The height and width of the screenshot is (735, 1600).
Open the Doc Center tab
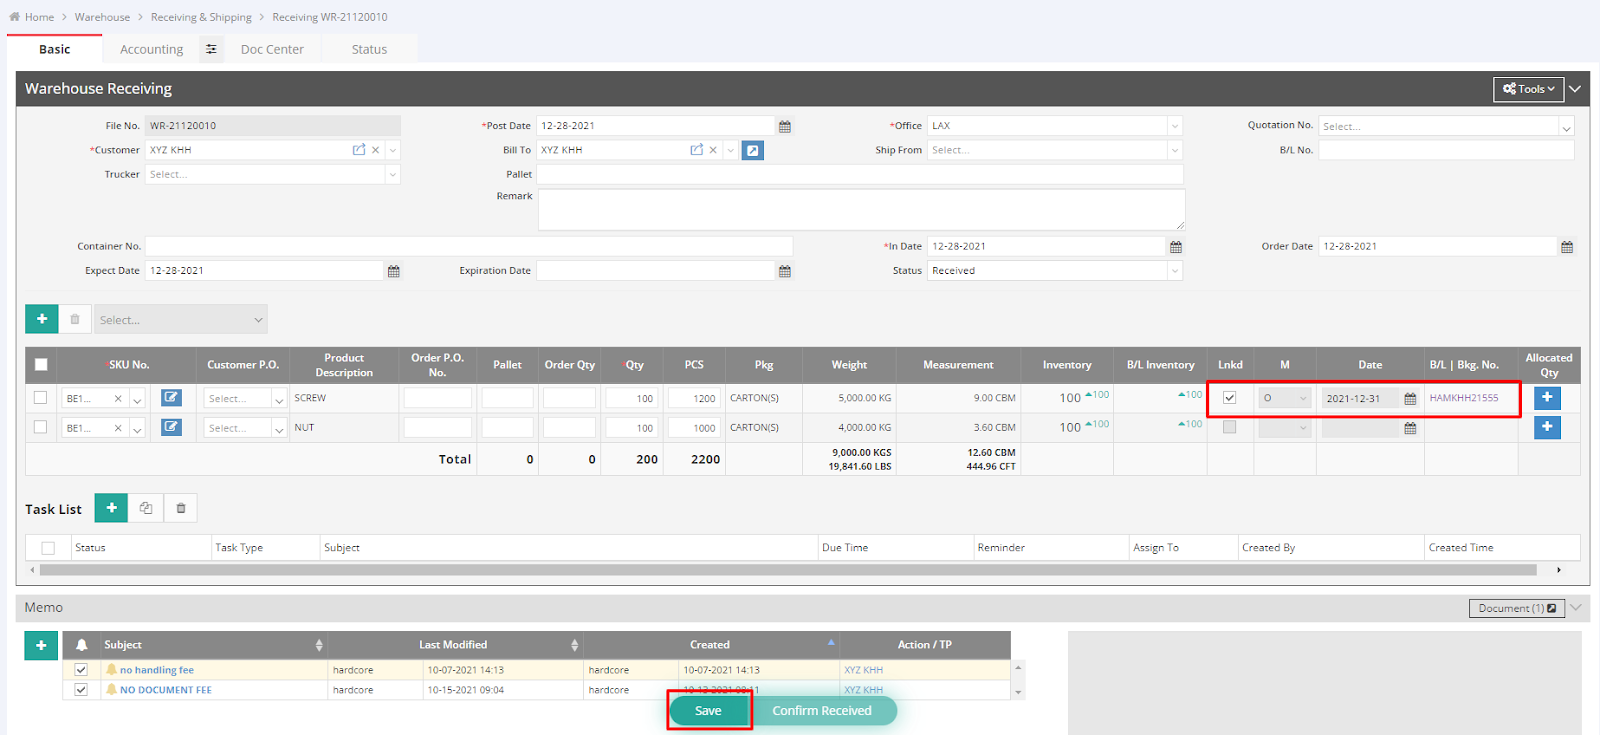272,49
